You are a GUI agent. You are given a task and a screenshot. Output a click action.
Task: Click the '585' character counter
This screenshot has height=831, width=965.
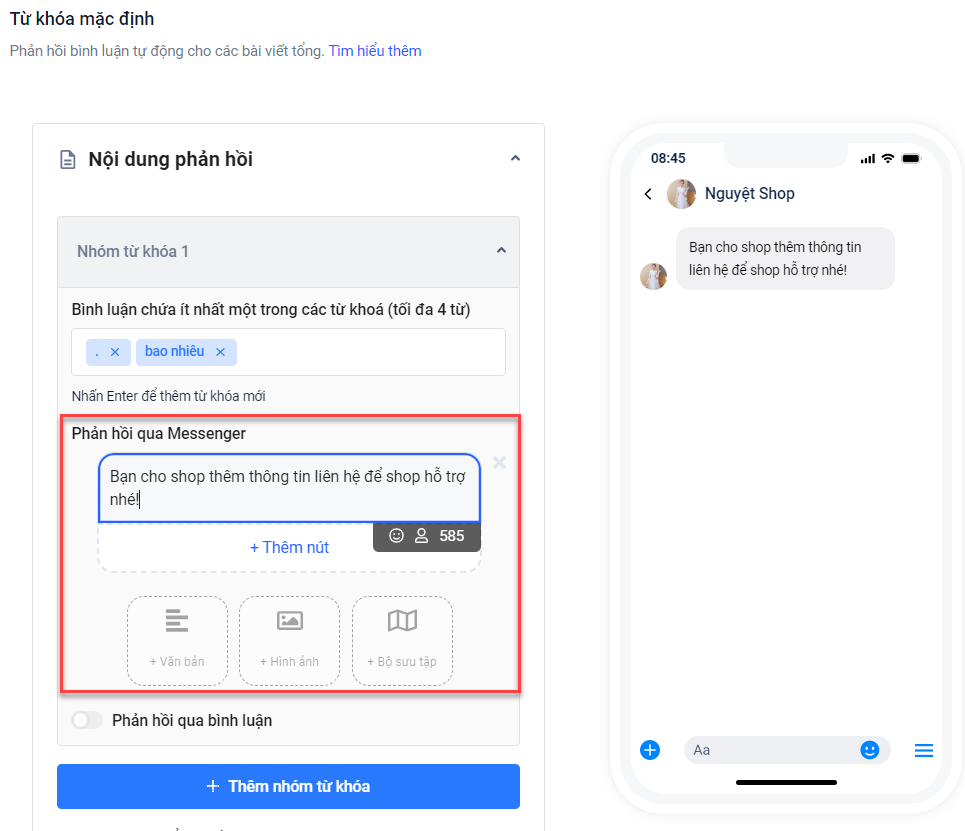click(452, 536)
